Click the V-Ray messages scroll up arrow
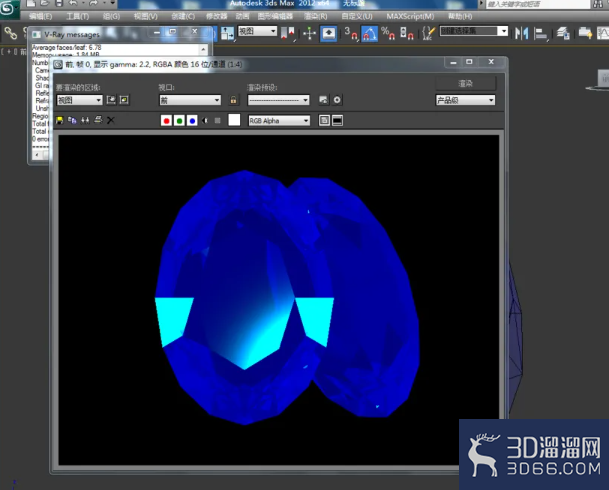The height and width of the screenshot is (490, 609). point(204,49)
